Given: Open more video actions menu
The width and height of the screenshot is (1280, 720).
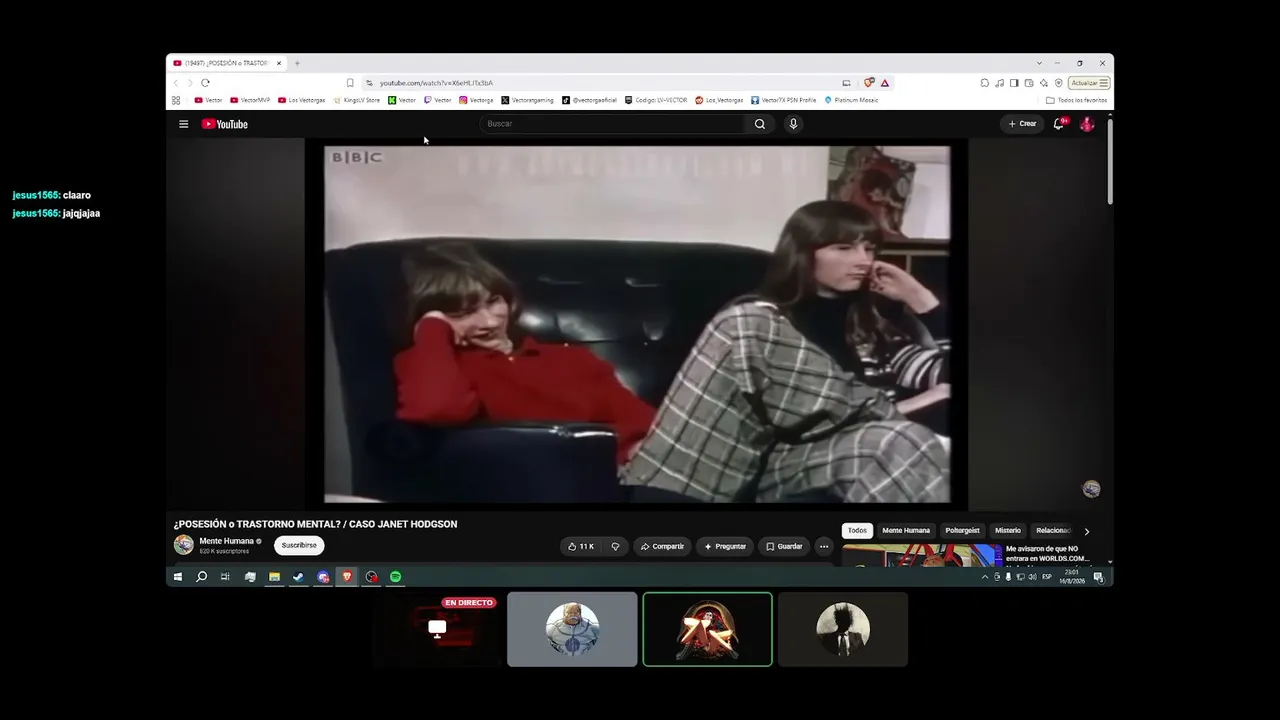Looking at the screenshot, I should point(823,546).
